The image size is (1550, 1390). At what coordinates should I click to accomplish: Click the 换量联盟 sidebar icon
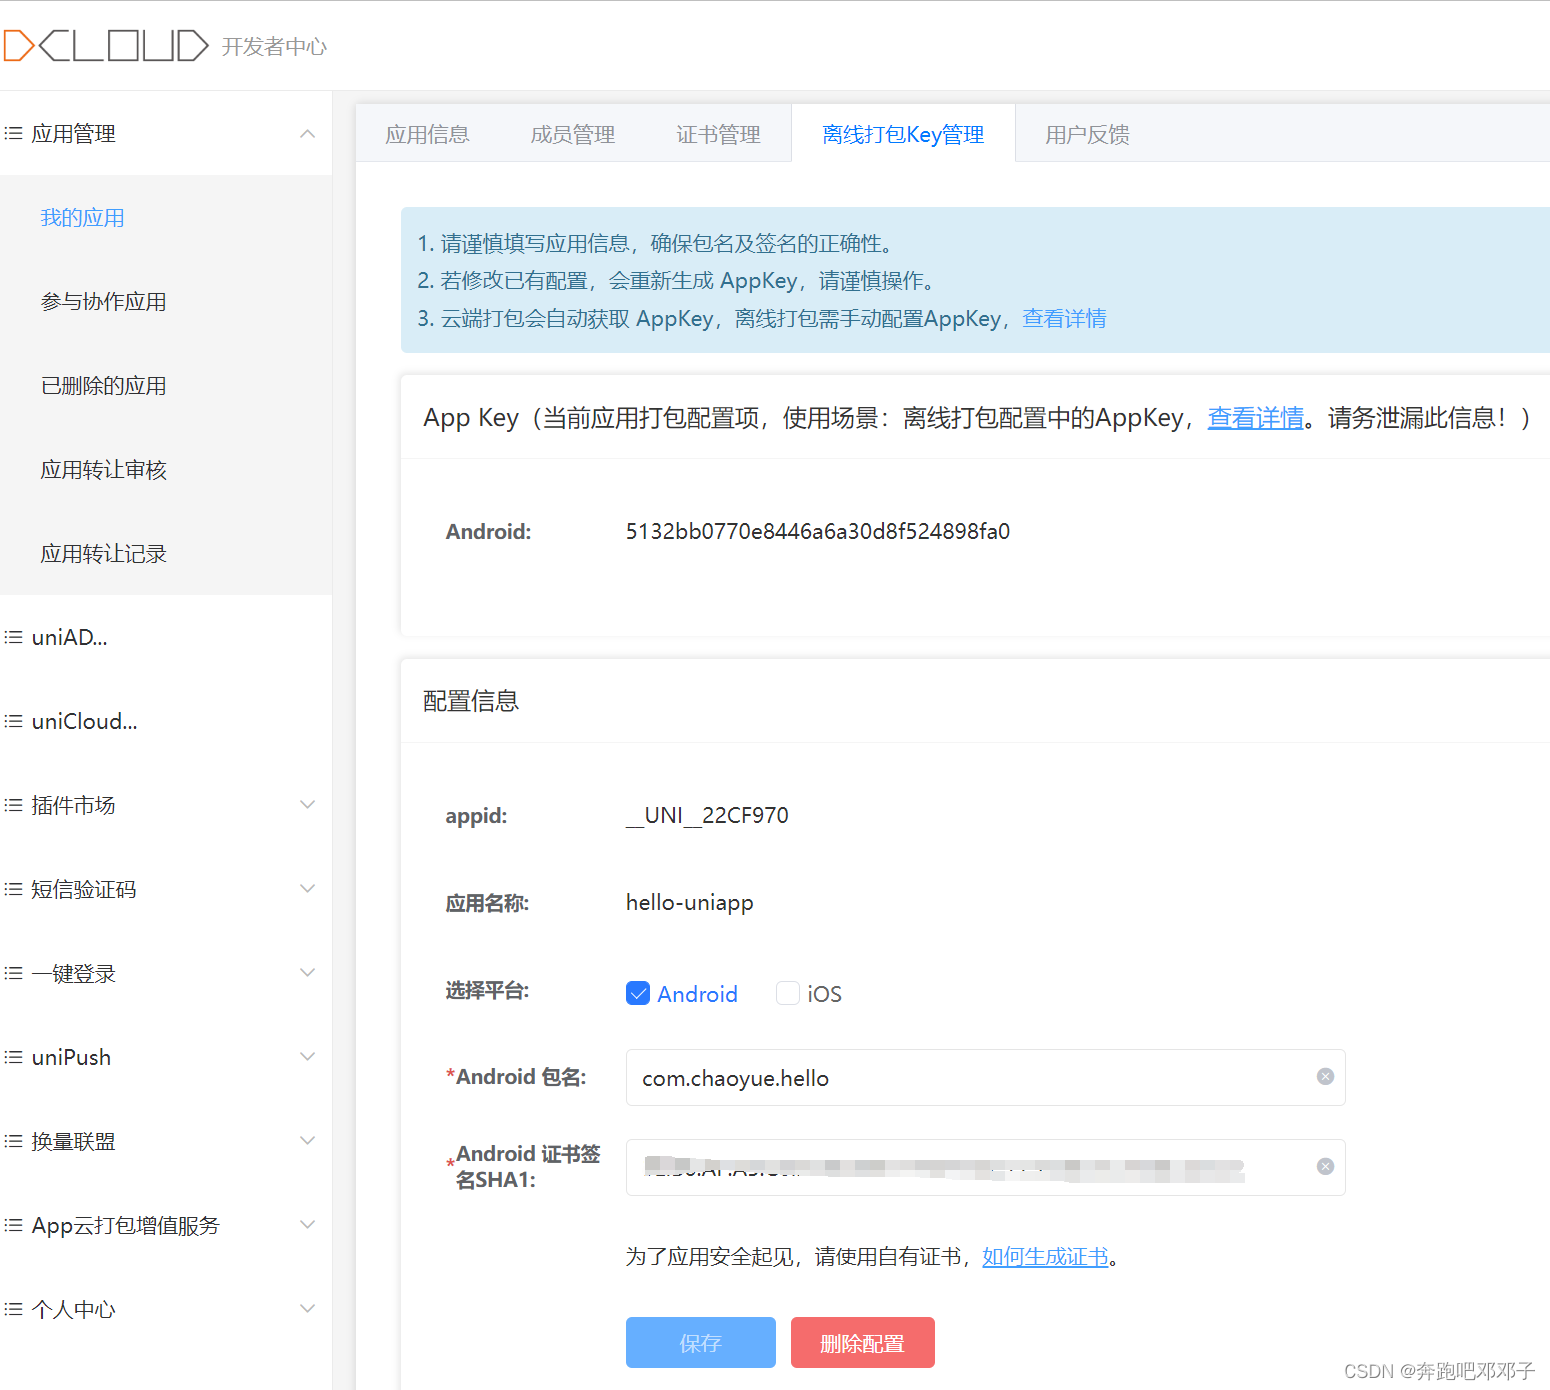14,1140
